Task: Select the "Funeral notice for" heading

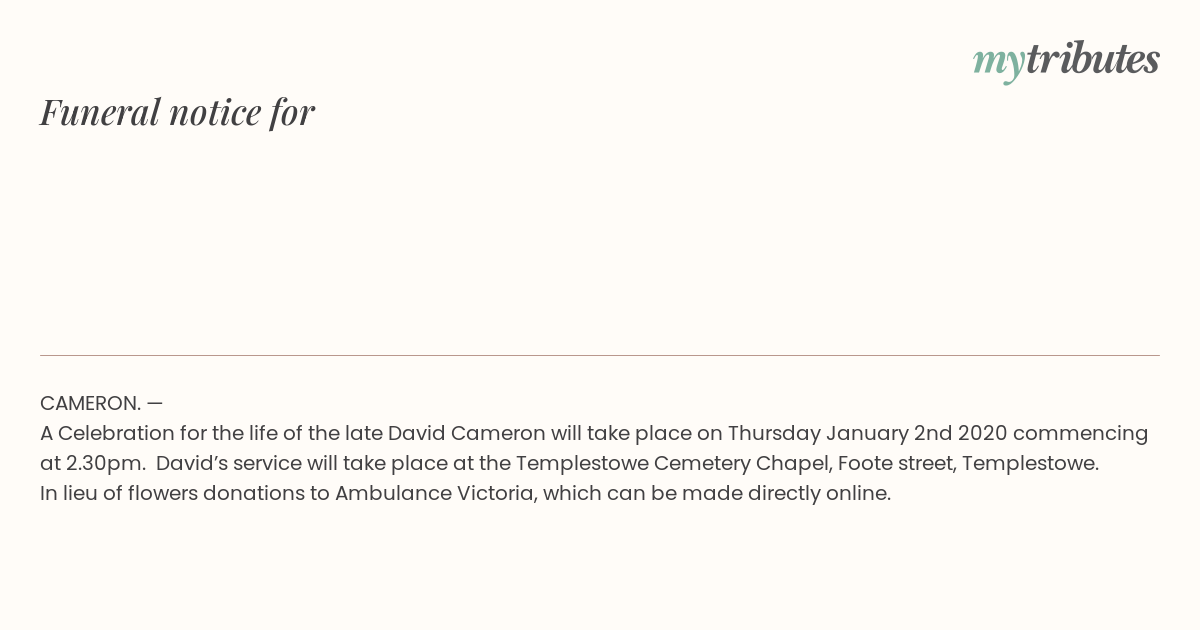Action: point(177,112)
